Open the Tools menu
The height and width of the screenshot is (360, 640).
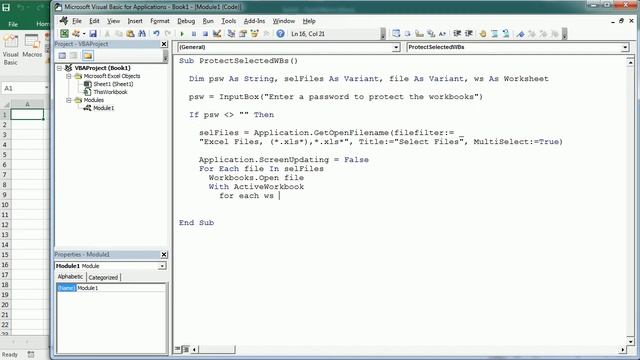click(x=229, y=21)
